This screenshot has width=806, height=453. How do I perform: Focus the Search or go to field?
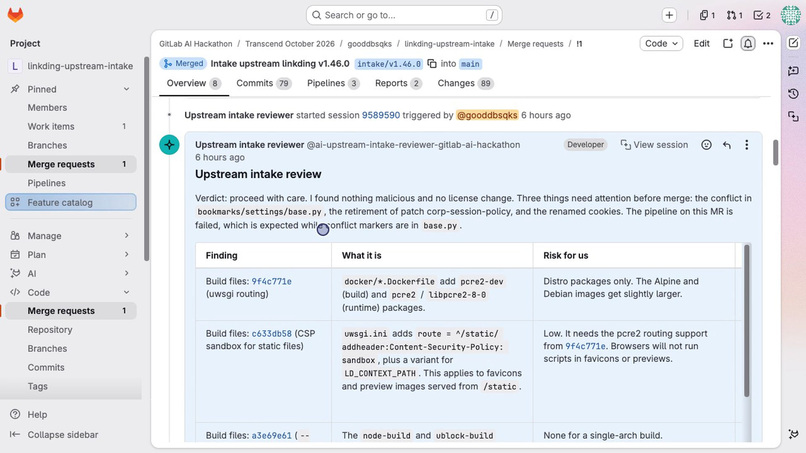pos(404,15)
